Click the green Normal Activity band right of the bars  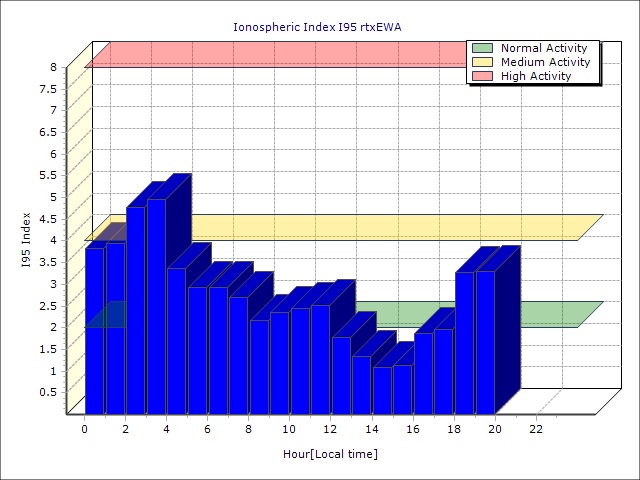coord(550,314)
